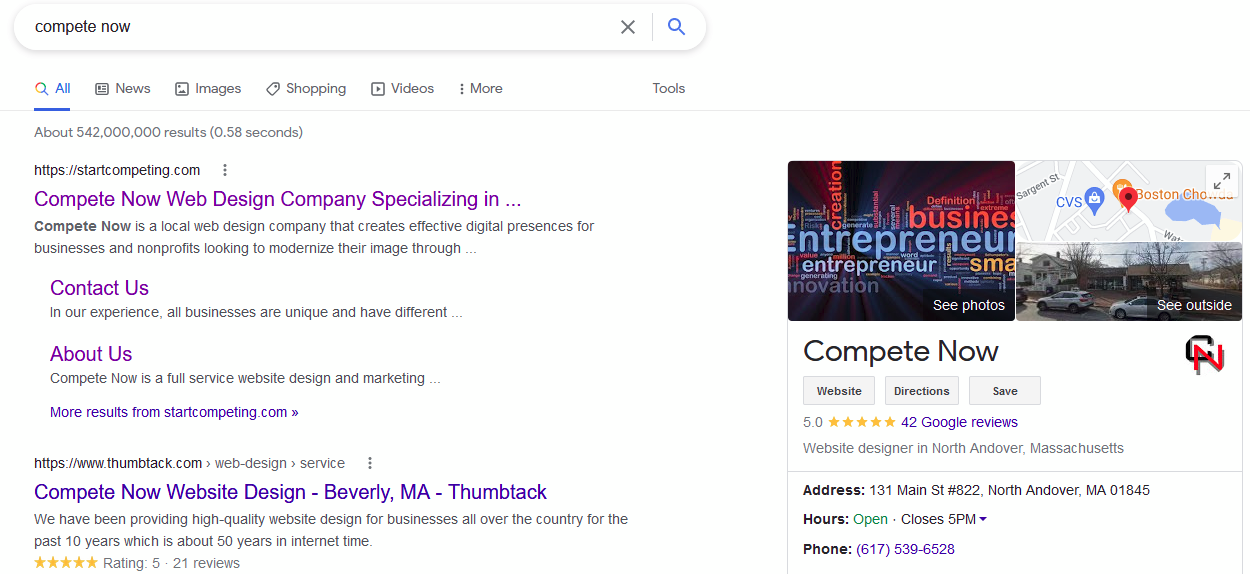Expand business hours next to Closes 5PM
Viewport: 1250px width, 574px height.
[x=983, y=519]
